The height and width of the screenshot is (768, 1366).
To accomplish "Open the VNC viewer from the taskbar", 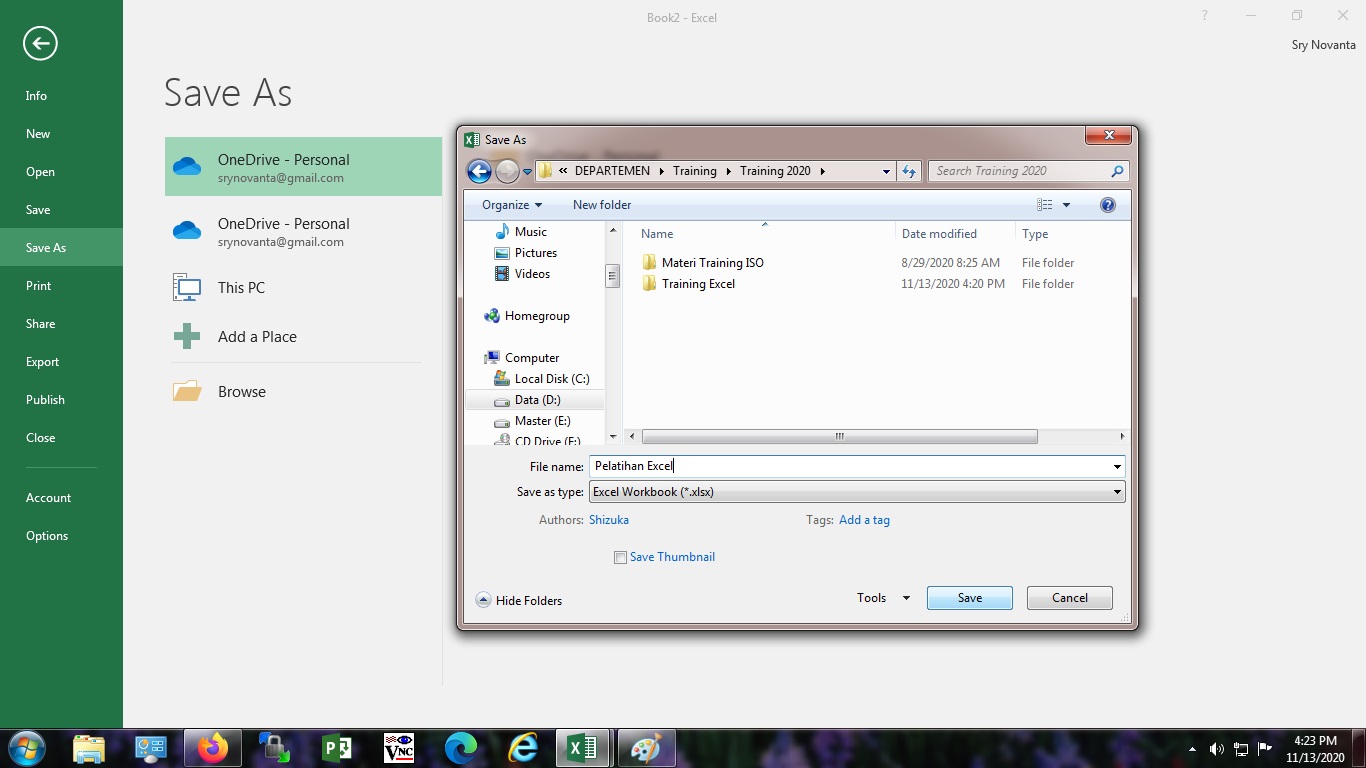I will point(398,747).
